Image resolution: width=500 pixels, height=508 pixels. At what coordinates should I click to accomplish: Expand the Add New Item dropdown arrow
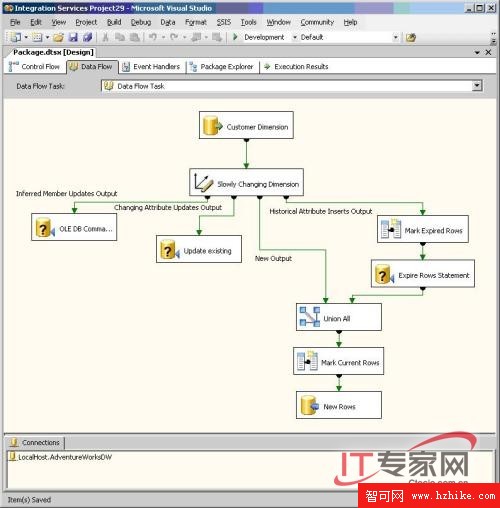(47, 37)
